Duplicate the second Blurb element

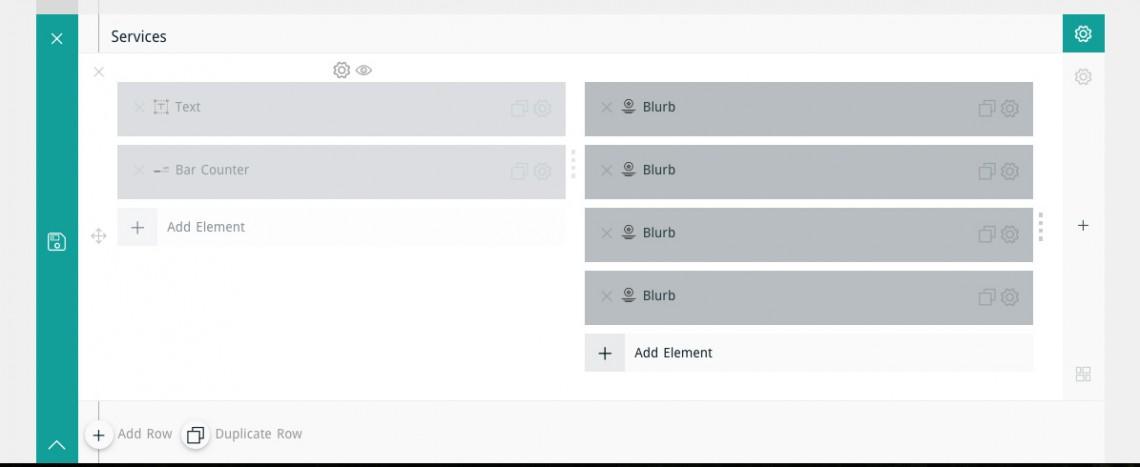coord(987,172)
